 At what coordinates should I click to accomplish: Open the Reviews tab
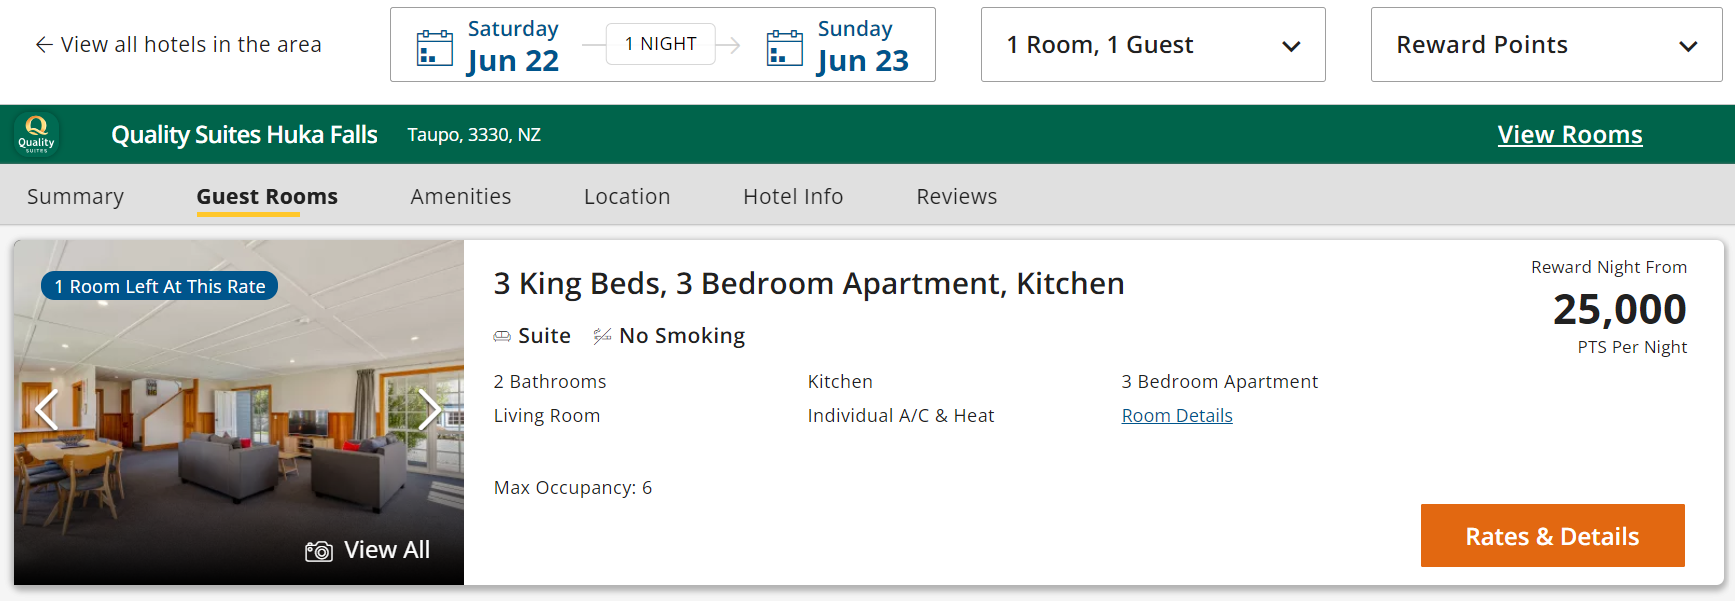coord(956,196)
